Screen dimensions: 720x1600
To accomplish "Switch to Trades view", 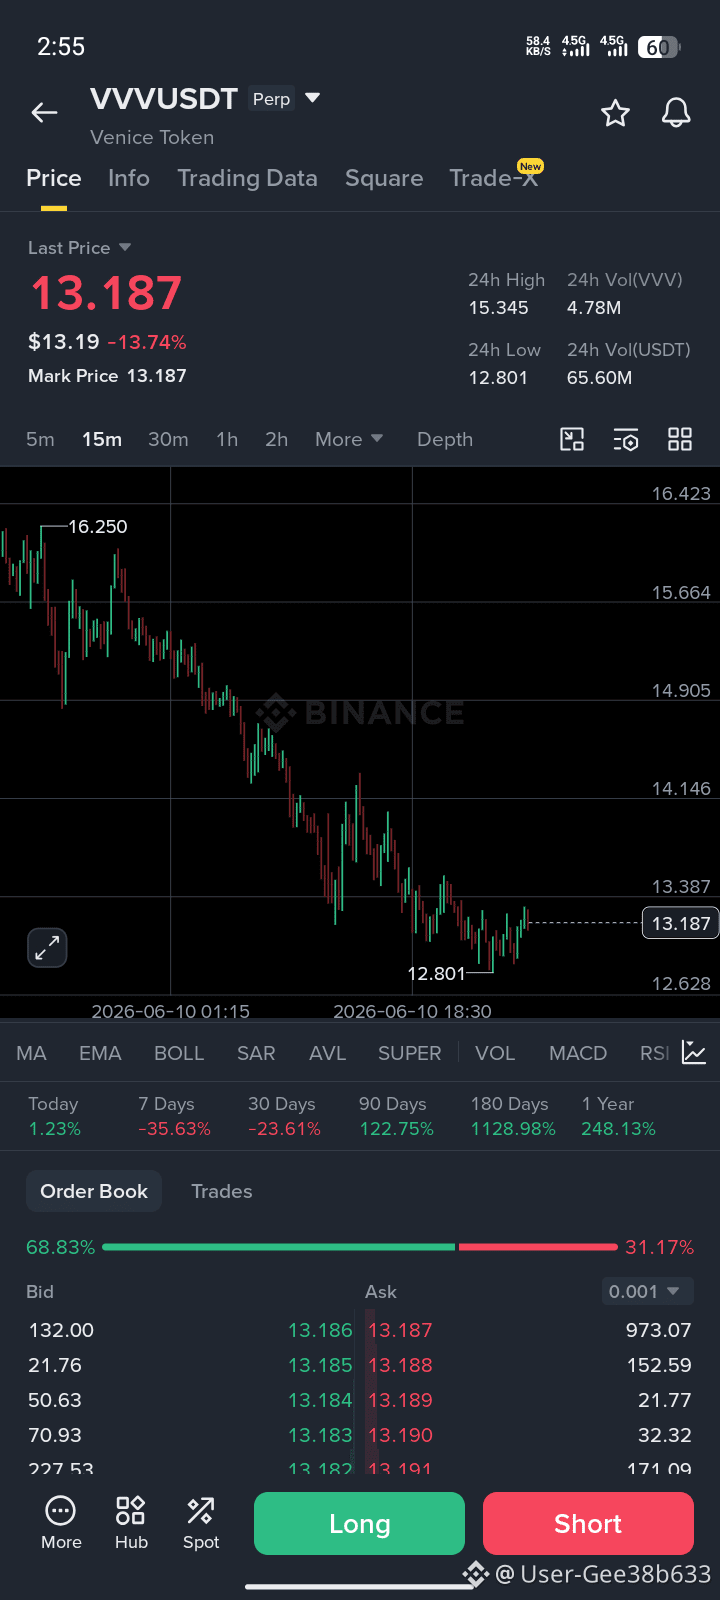I will 222,1191.
